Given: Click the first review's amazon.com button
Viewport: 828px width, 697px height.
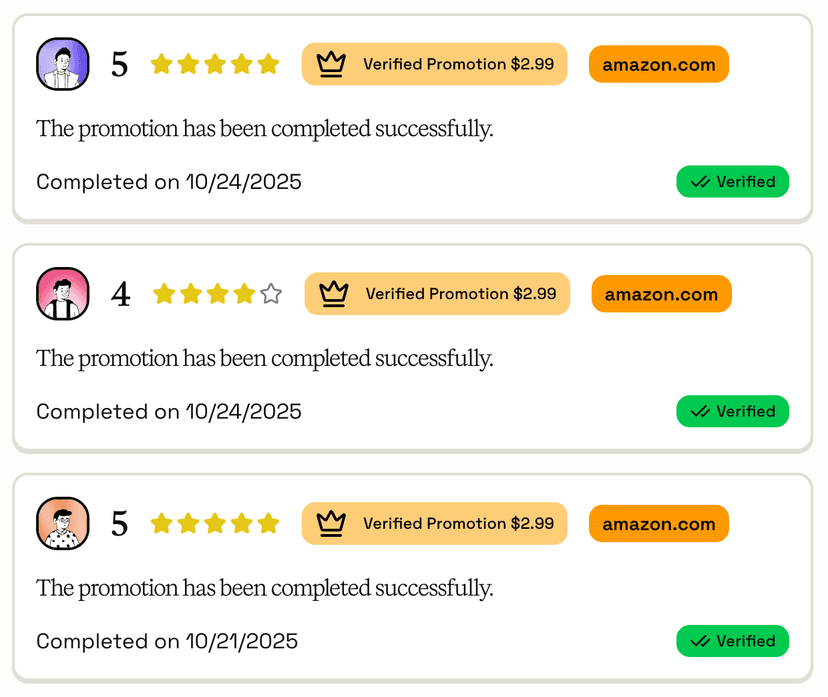Looking at the screenshot, I should click(x=658, y=65).
